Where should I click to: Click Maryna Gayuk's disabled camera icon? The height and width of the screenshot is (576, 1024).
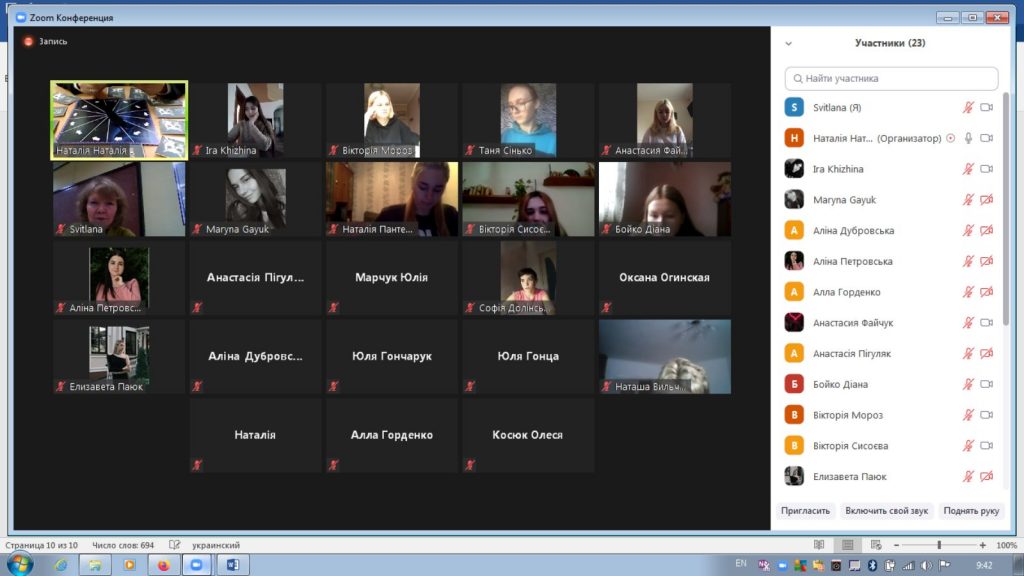pos(987,199)
